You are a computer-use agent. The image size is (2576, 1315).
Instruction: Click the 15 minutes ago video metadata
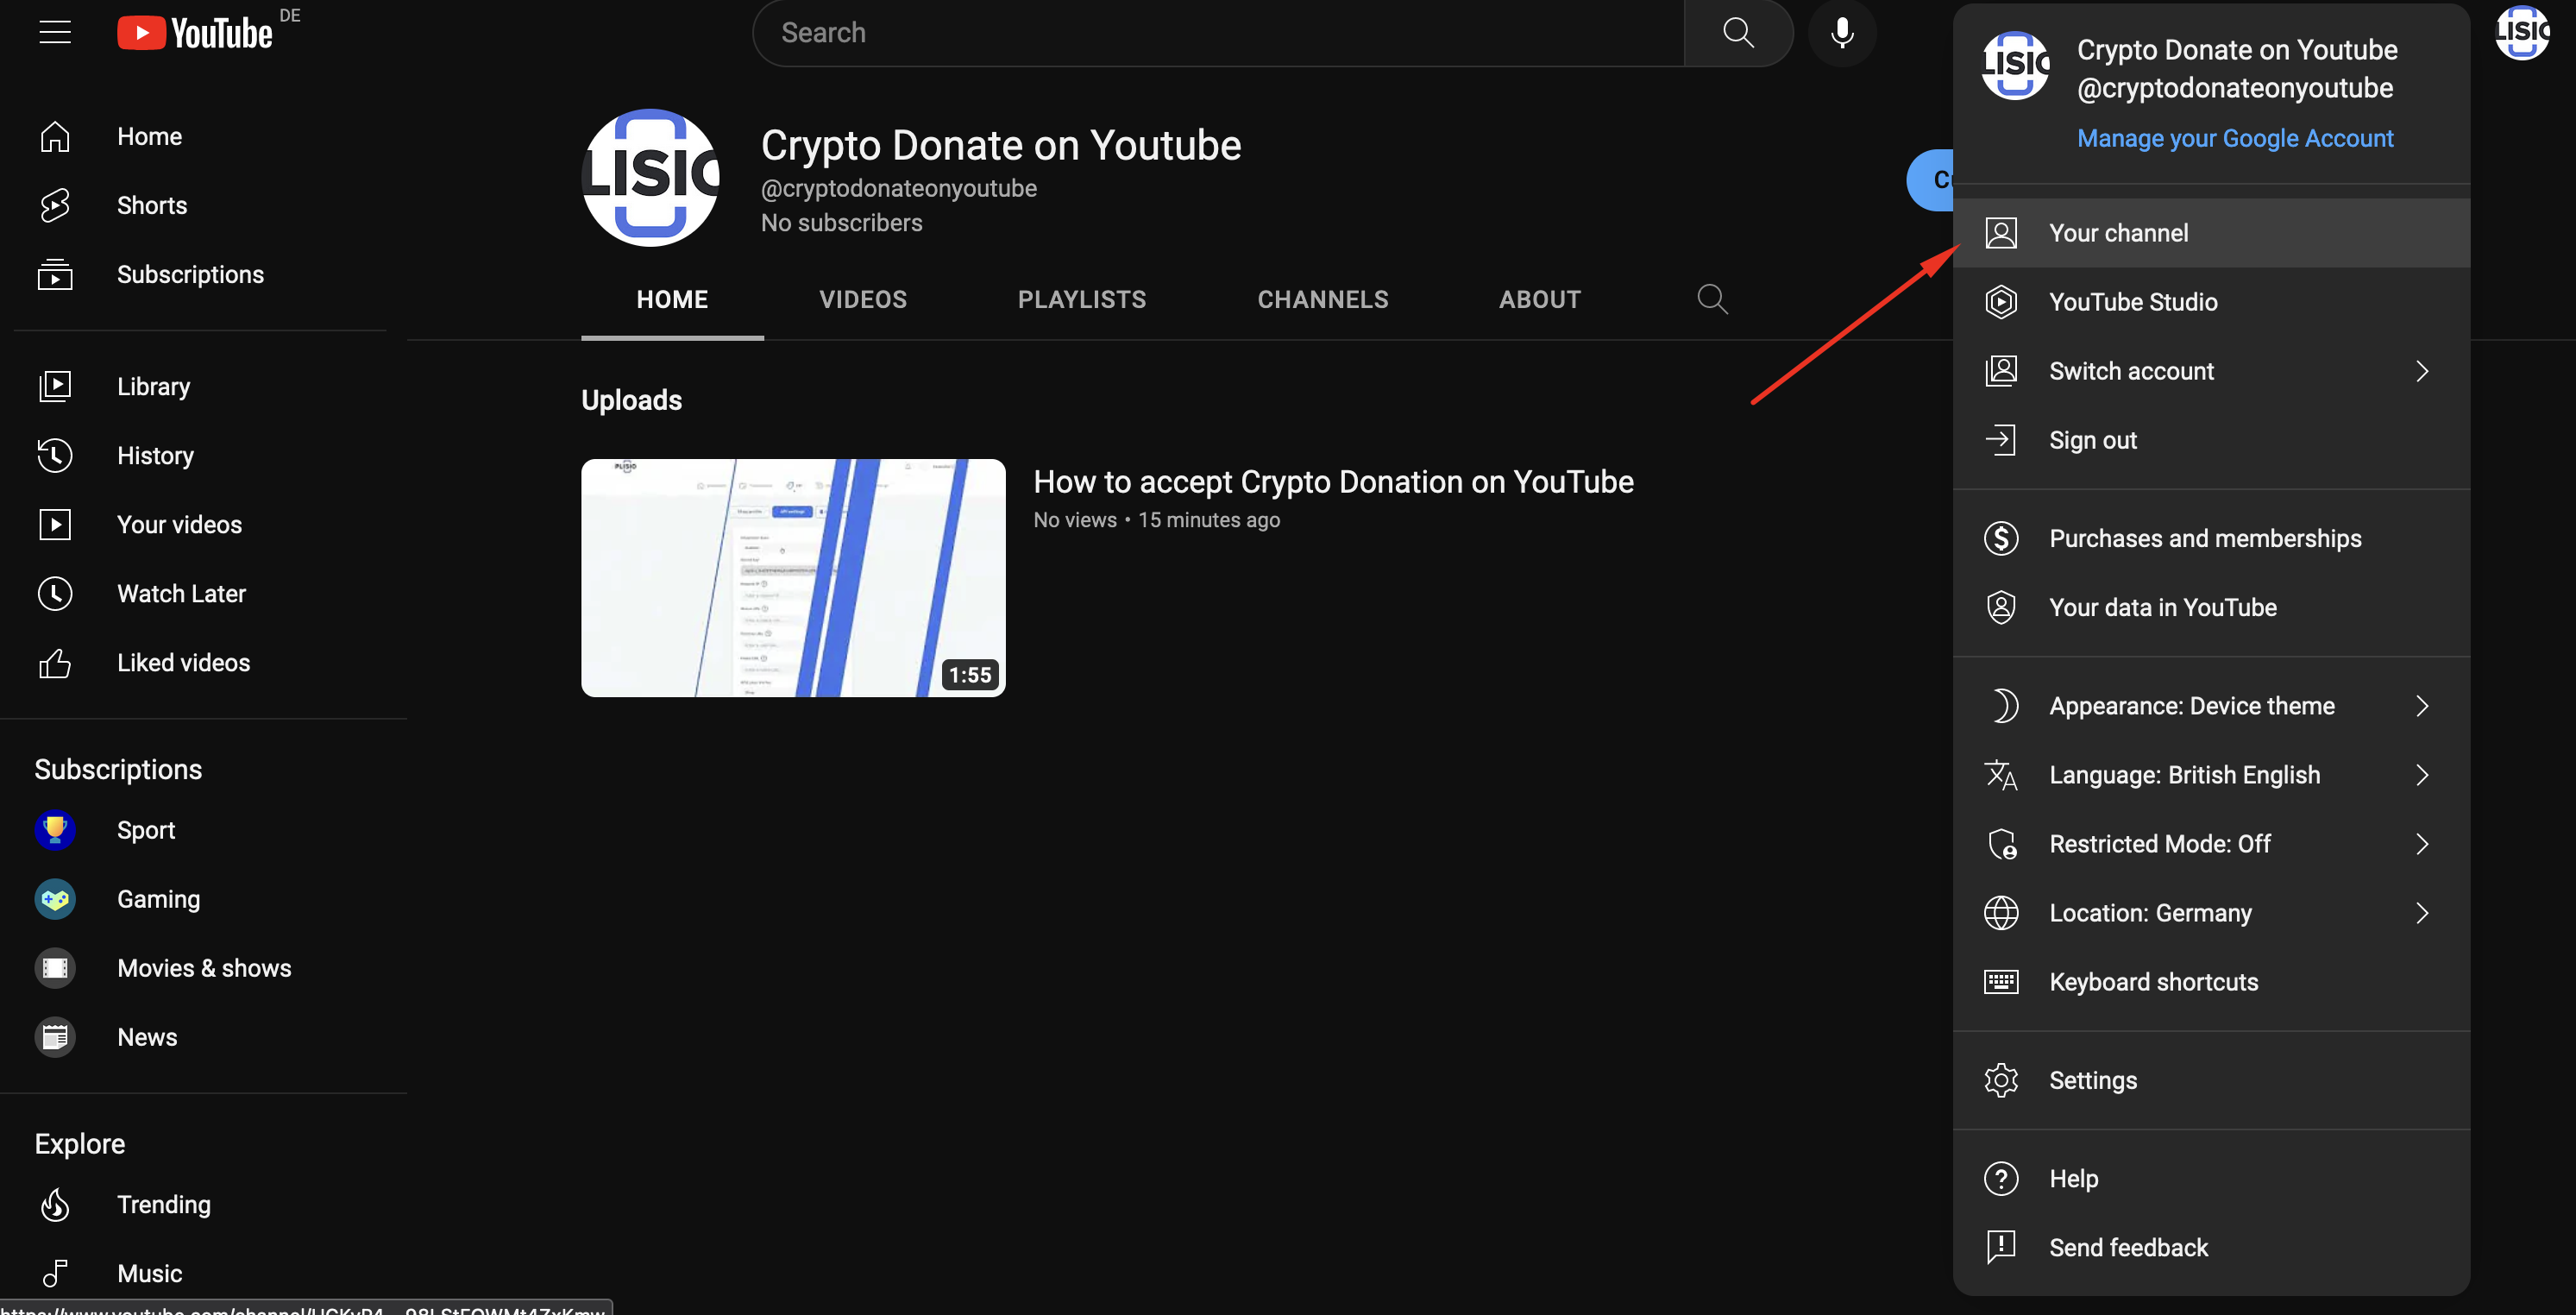tap(1208, 520)
